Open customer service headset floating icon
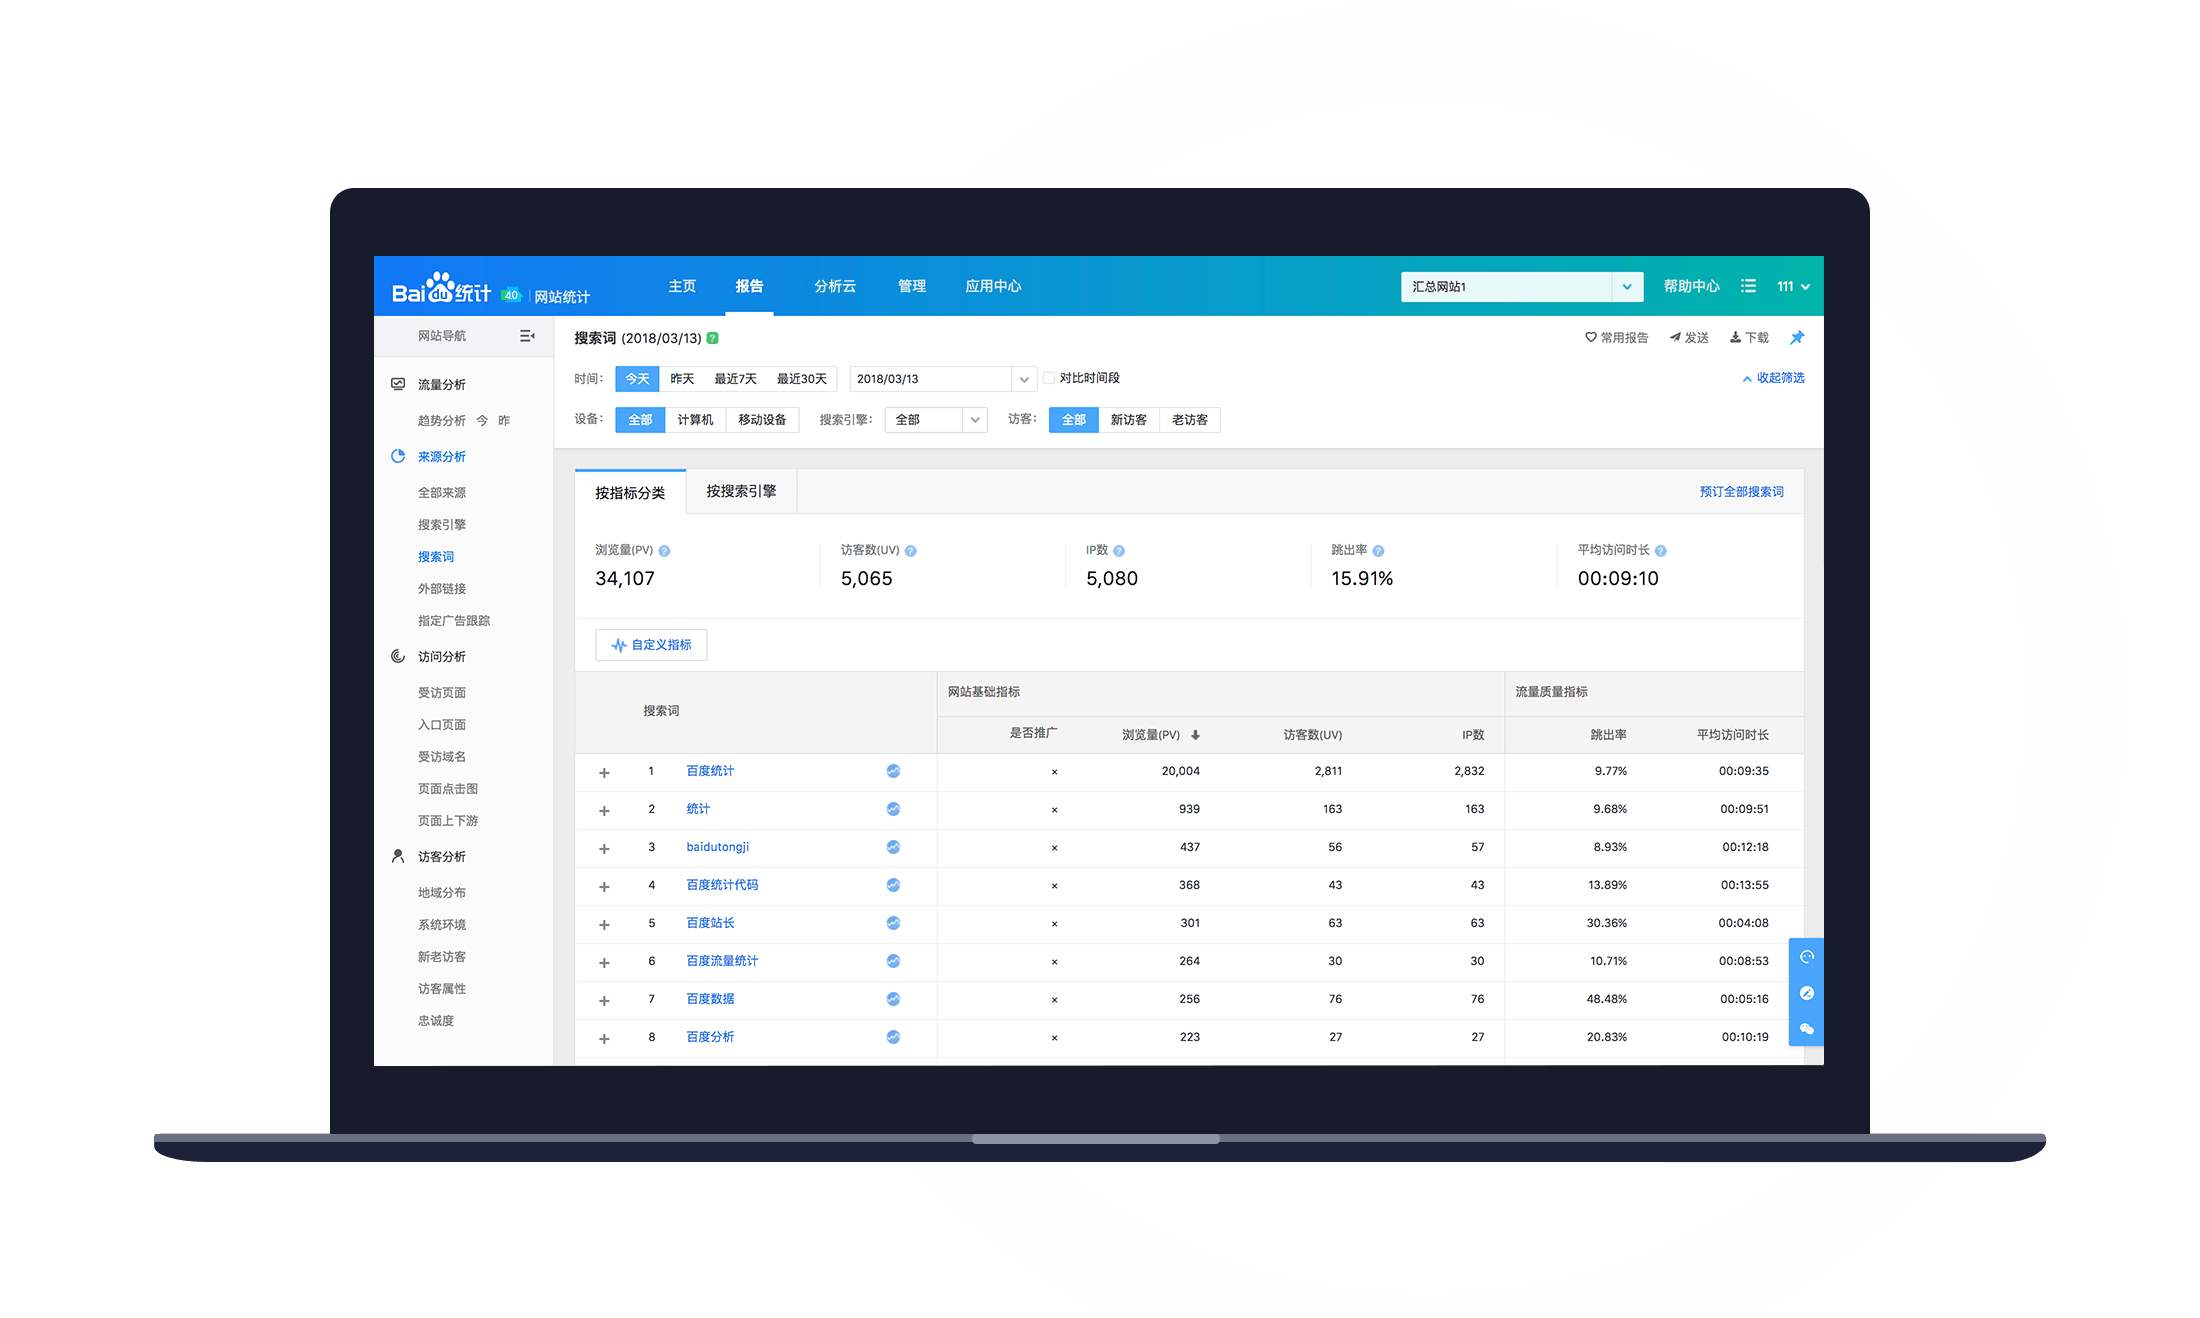 1807,957
